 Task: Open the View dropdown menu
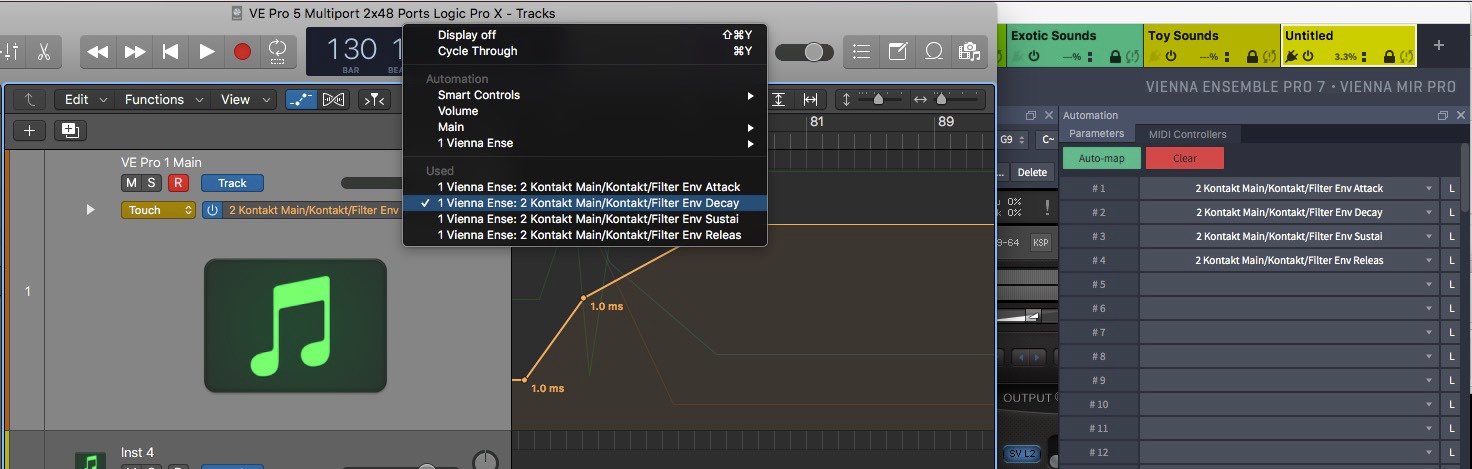click(x=245, y=99)
